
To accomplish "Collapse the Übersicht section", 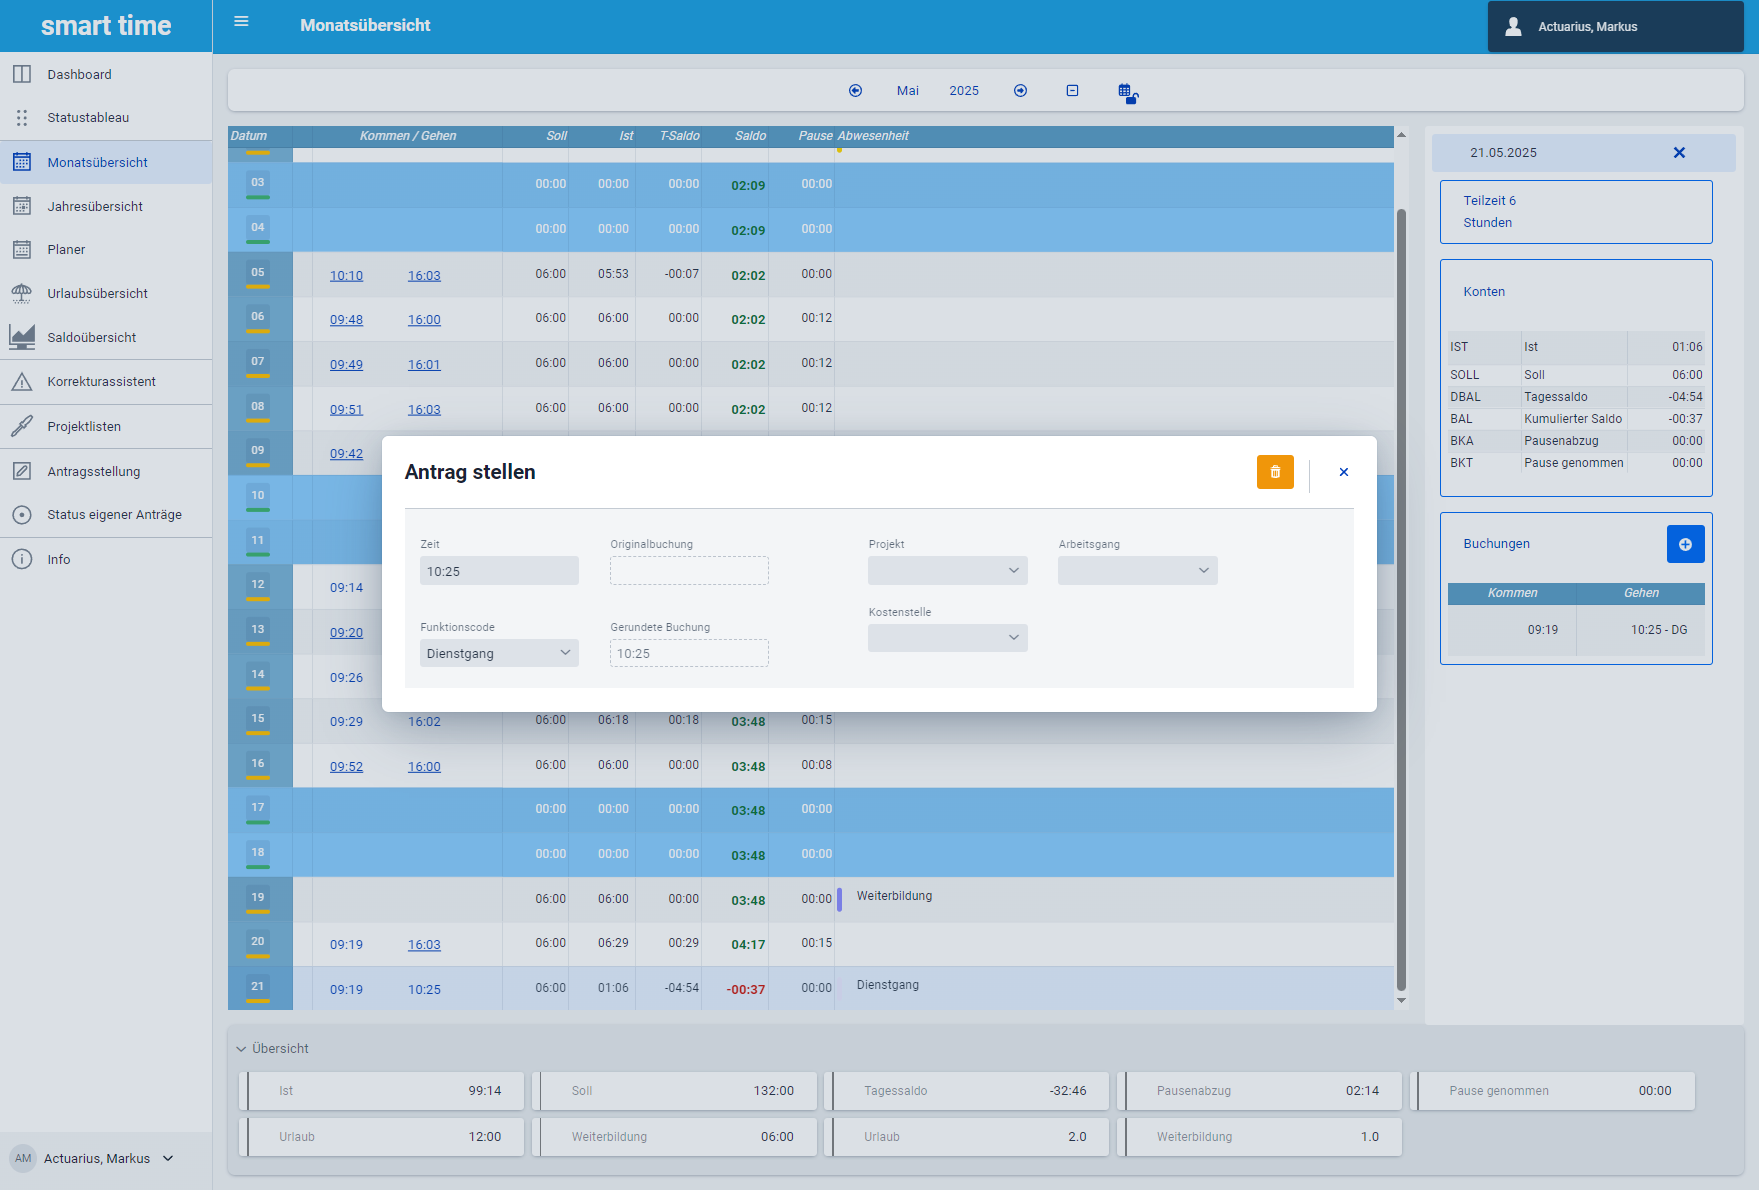I will (x=241, y=1049).
